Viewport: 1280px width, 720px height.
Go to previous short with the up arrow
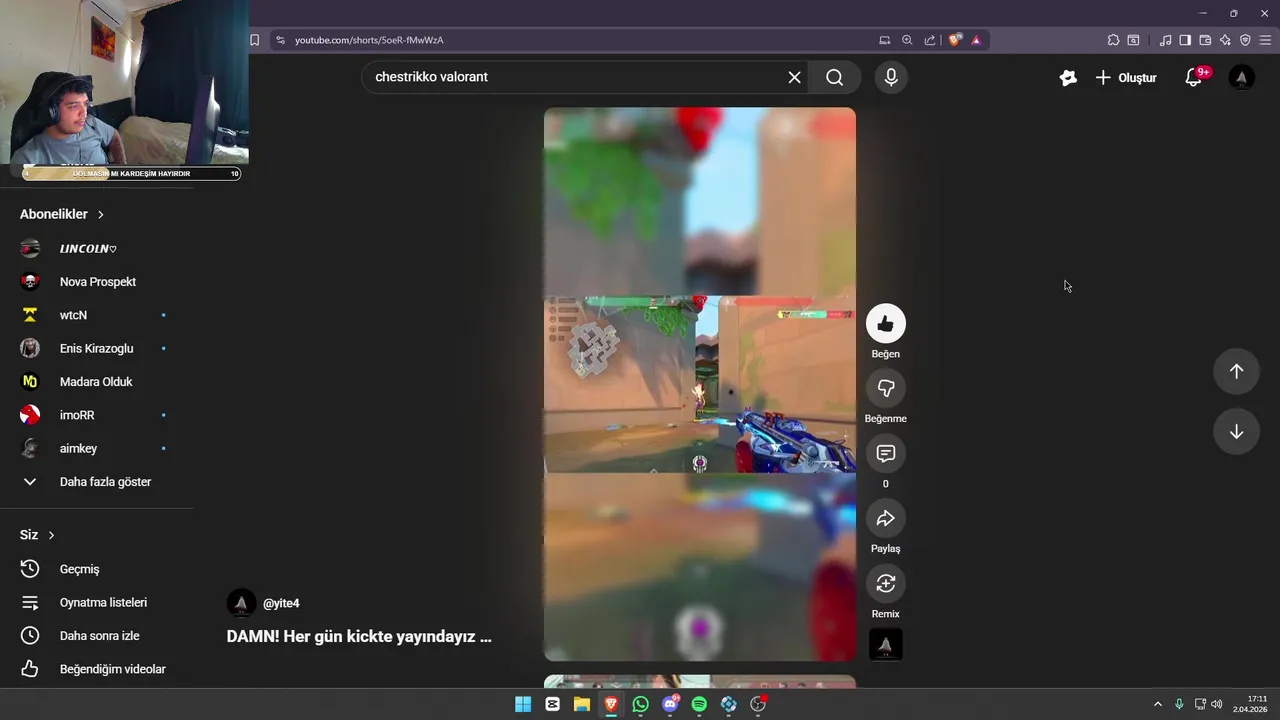point(1236,371)
